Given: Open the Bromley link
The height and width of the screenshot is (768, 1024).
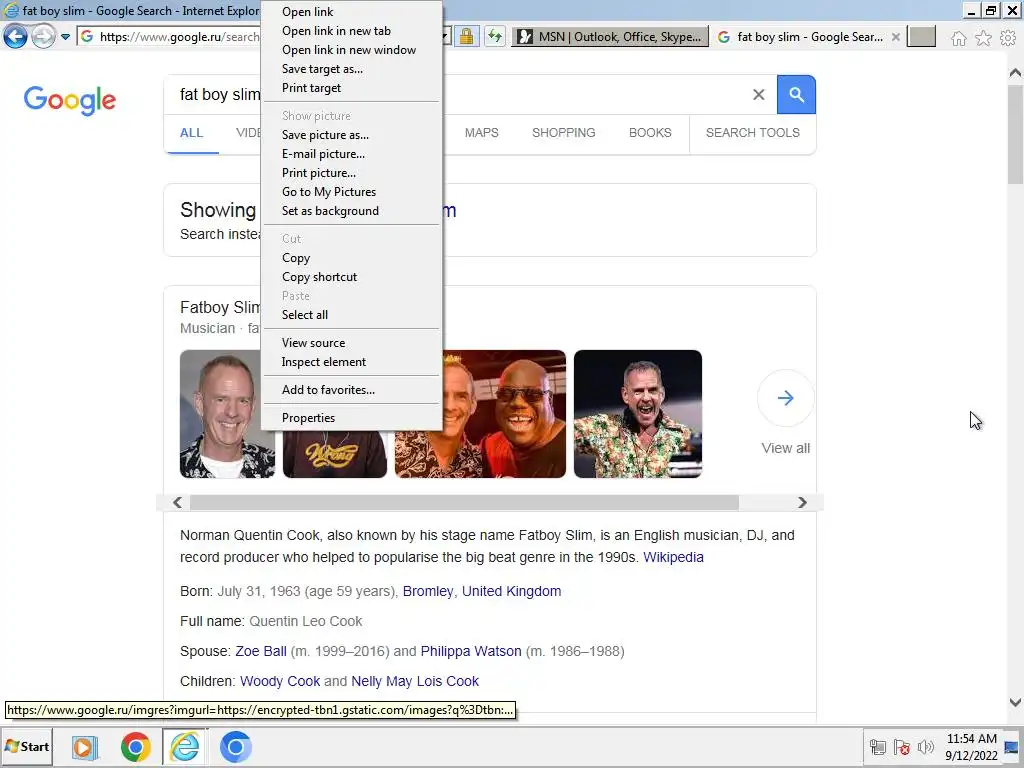Looking at the screenshot, I should 428,591.
